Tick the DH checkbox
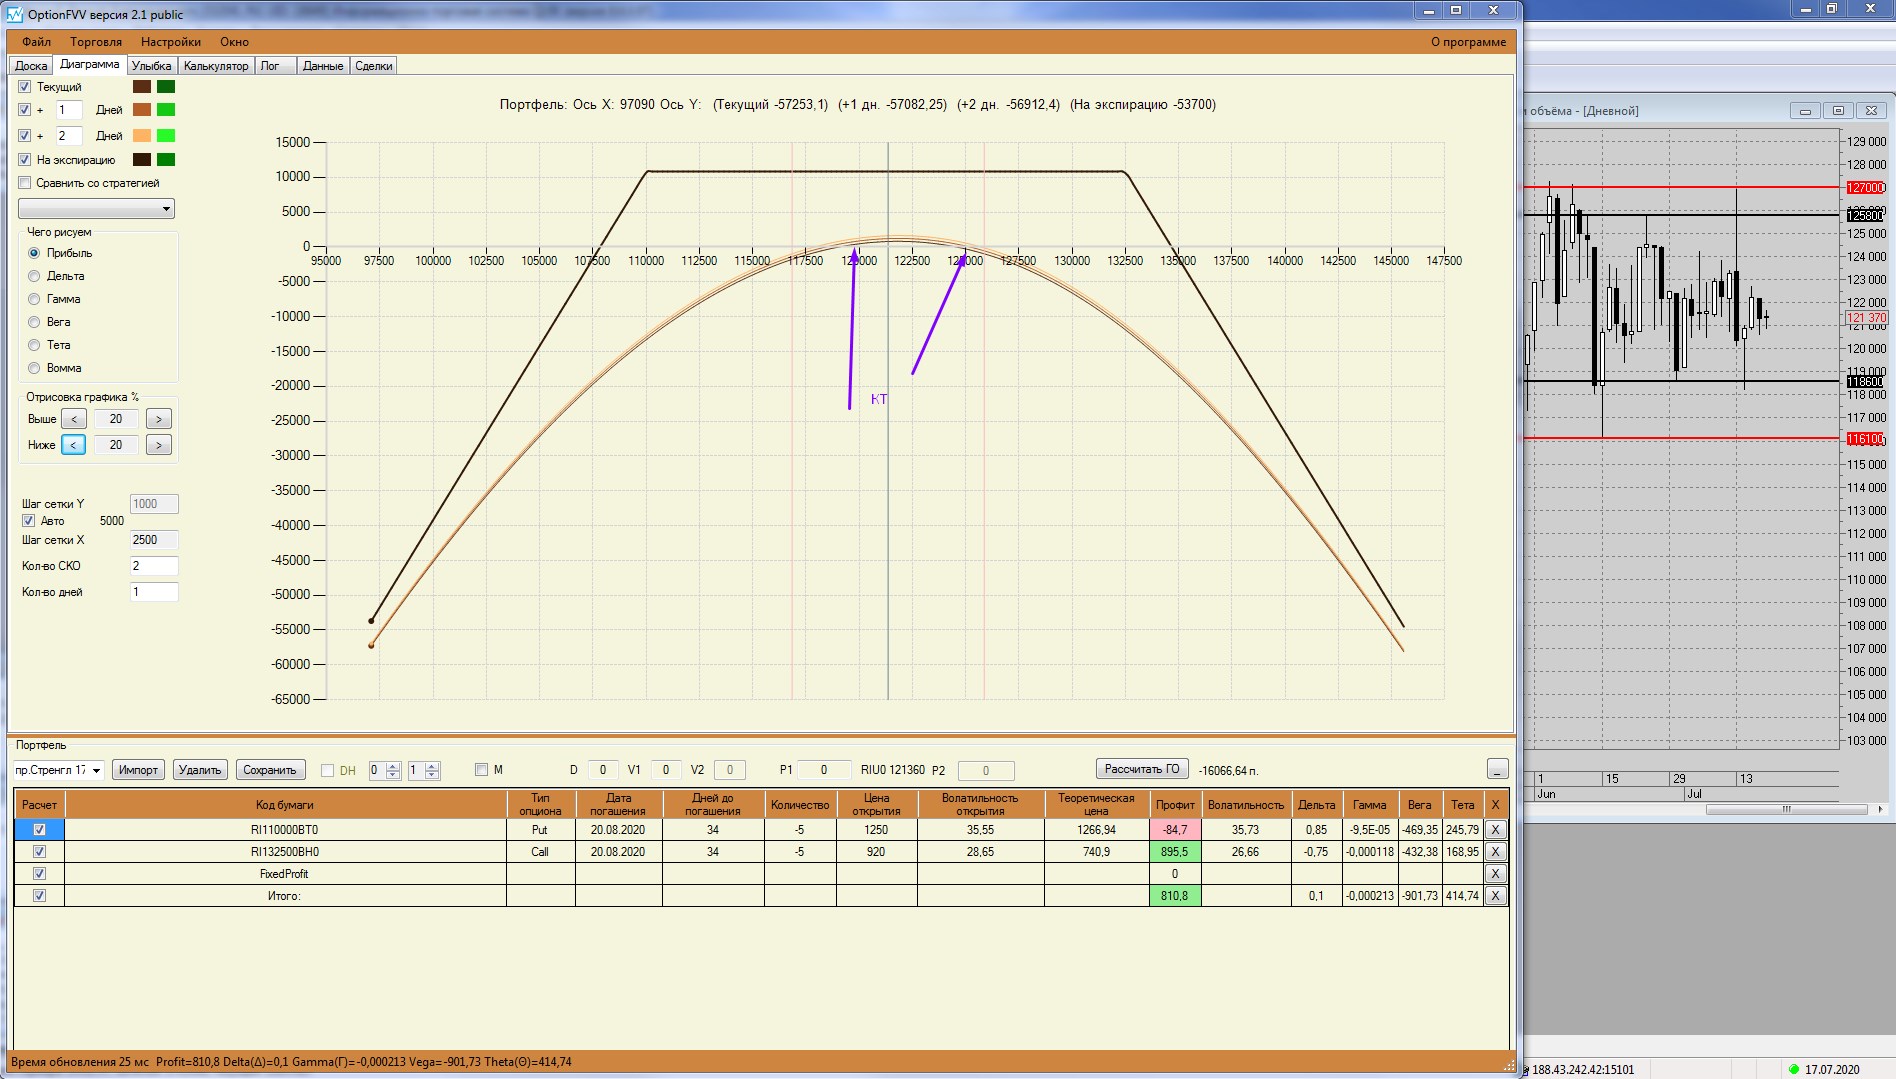 tap(327, 770)
